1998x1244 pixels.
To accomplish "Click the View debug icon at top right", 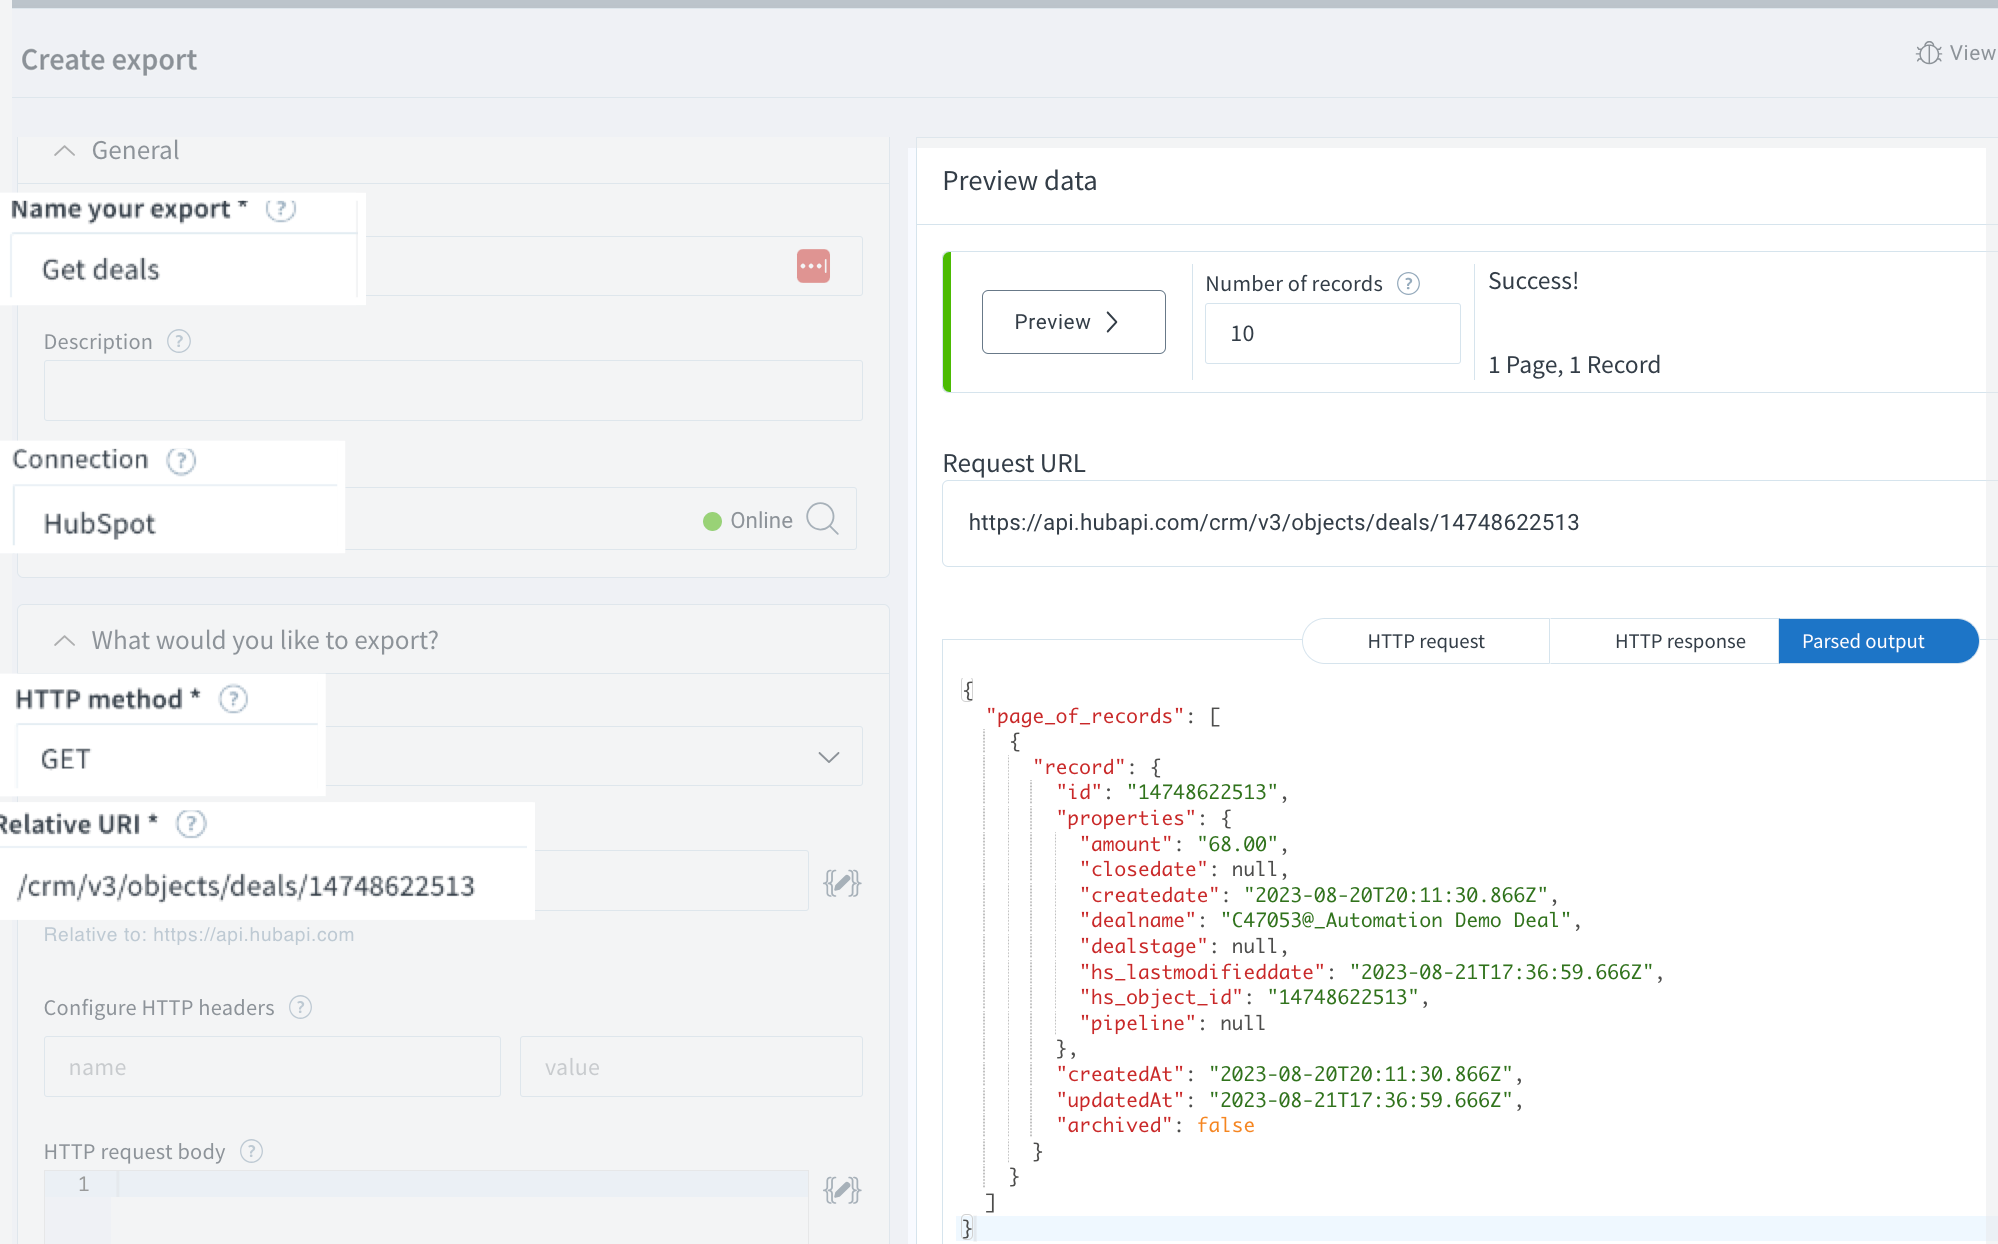I will (1928, 53).
